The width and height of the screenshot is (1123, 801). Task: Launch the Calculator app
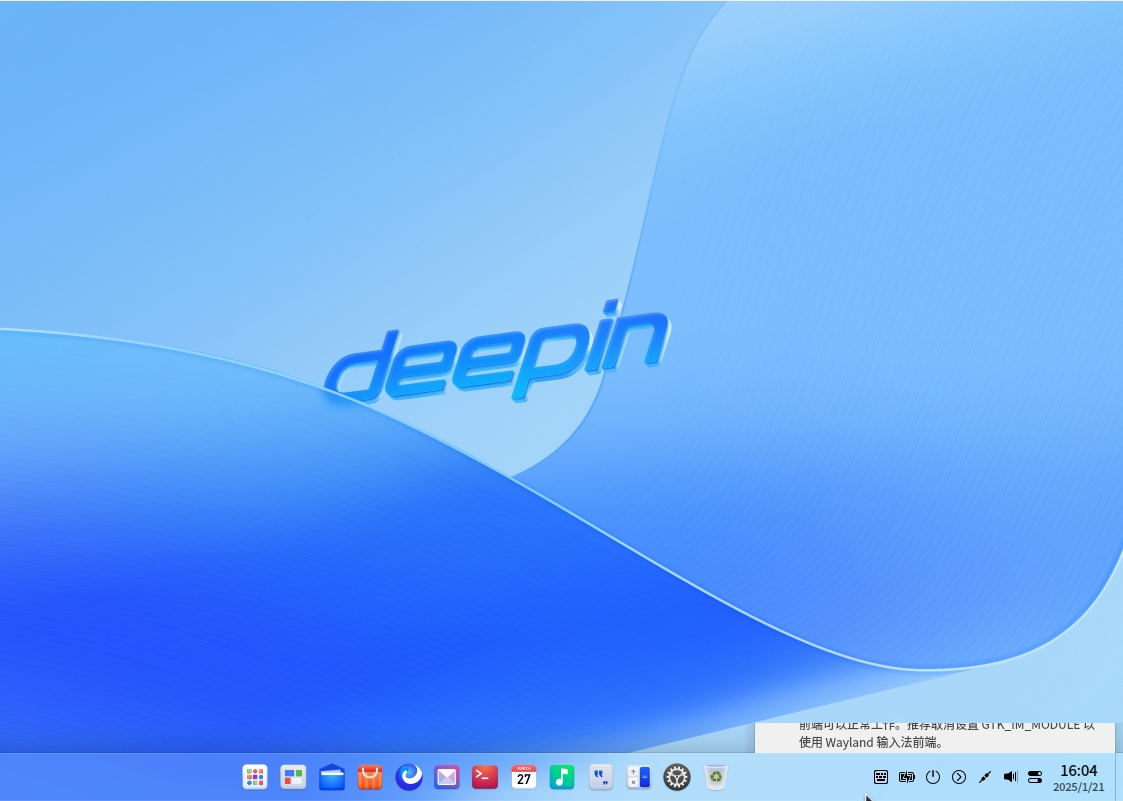(638, 777)
